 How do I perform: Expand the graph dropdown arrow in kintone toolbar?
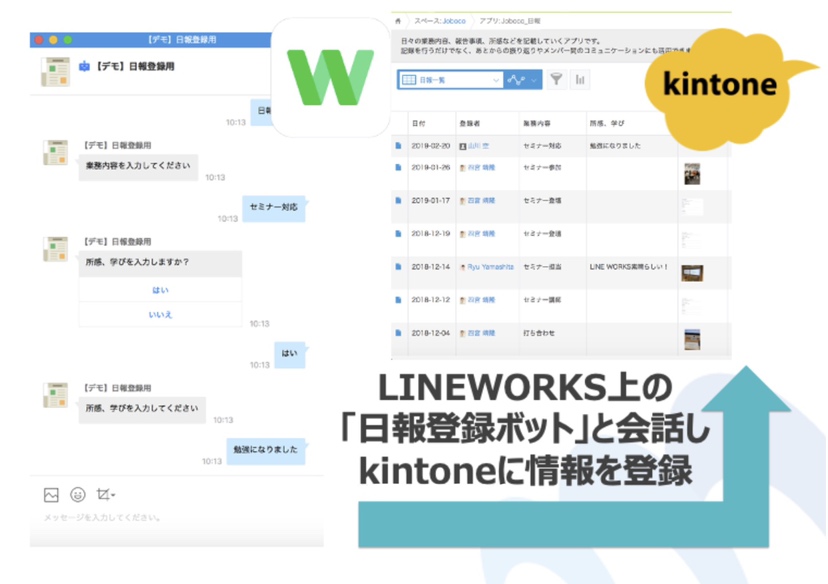pyautogui.click(x=534, y=80)
